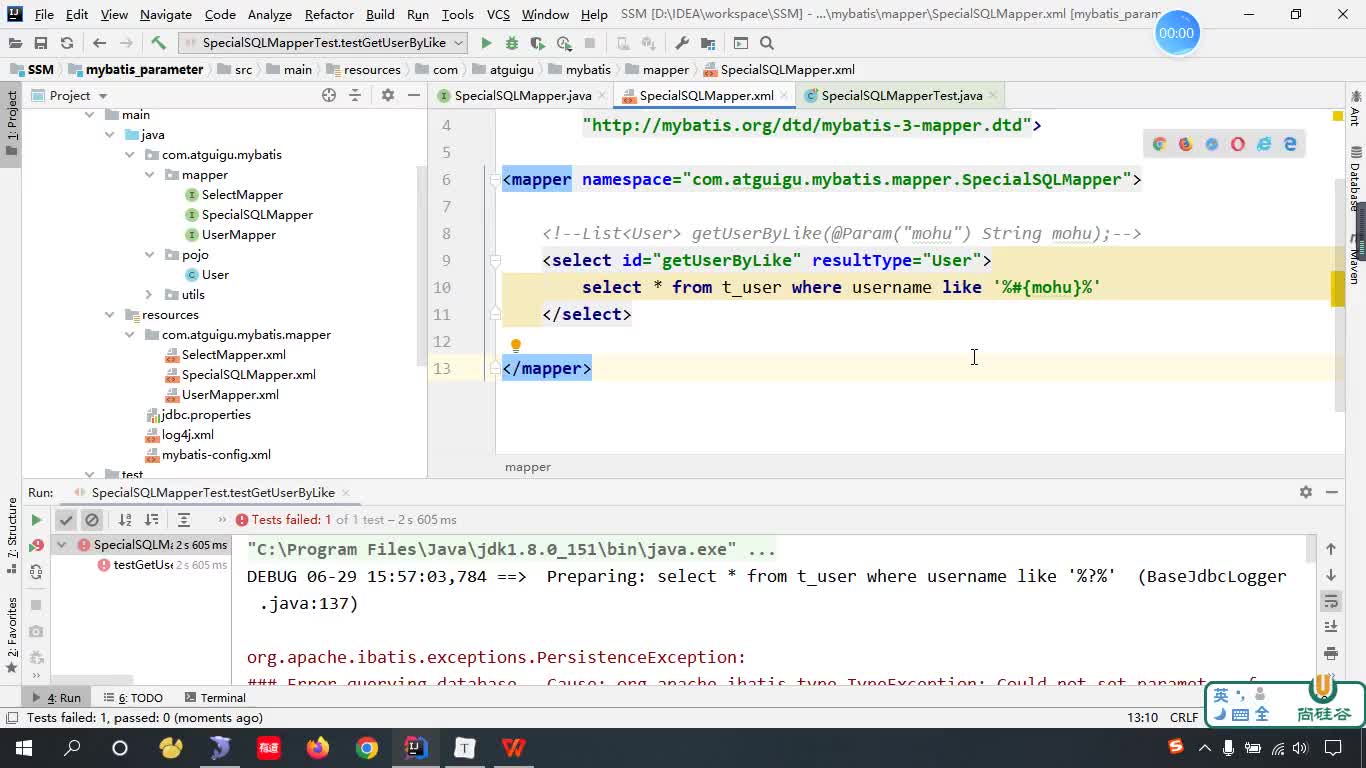Viewport: 1366px width, 768px height.
Task: Collapse the java folder node
Action: (x=109, y=135)
